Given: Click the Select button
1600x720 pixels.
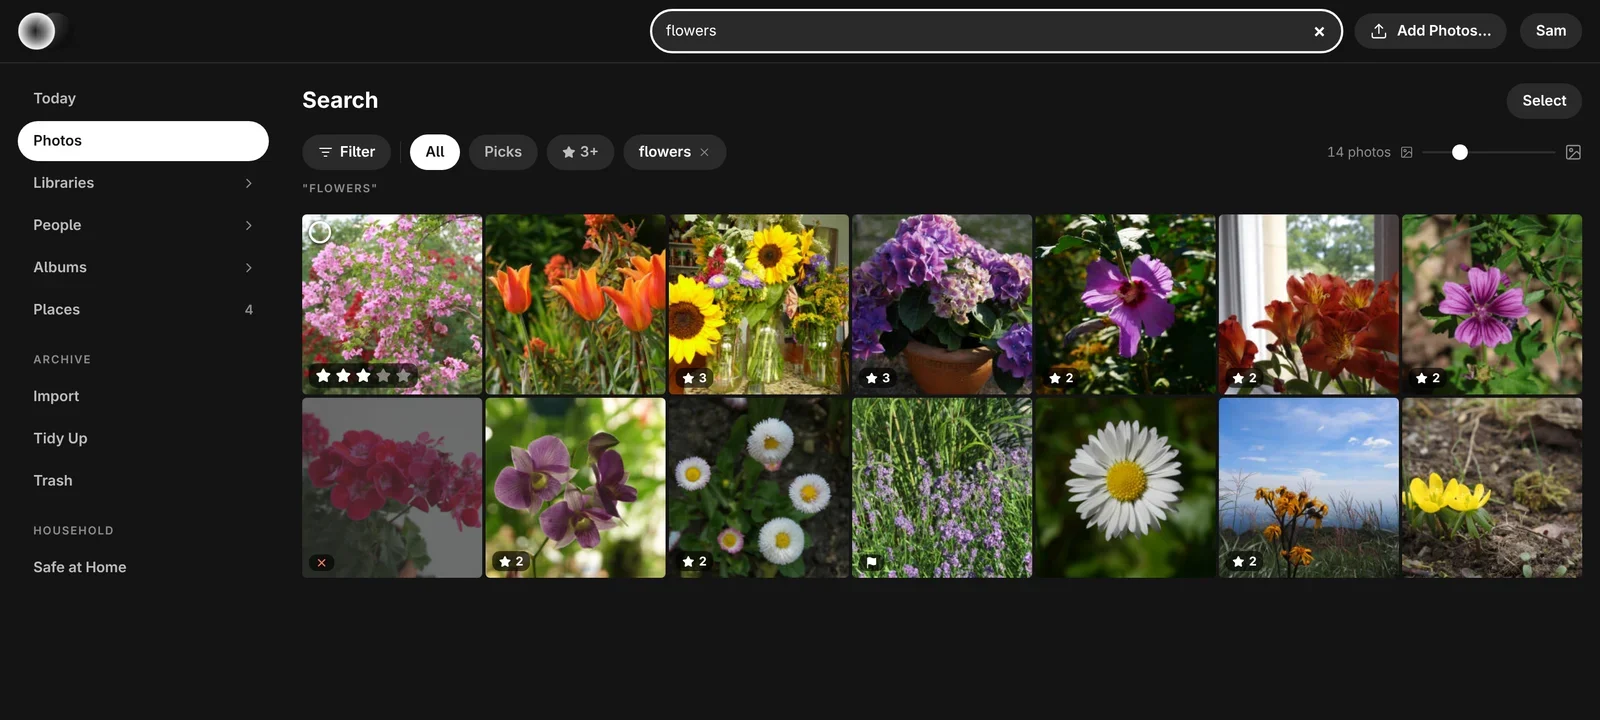Looking at the screenshot, I should [1544, 101].
